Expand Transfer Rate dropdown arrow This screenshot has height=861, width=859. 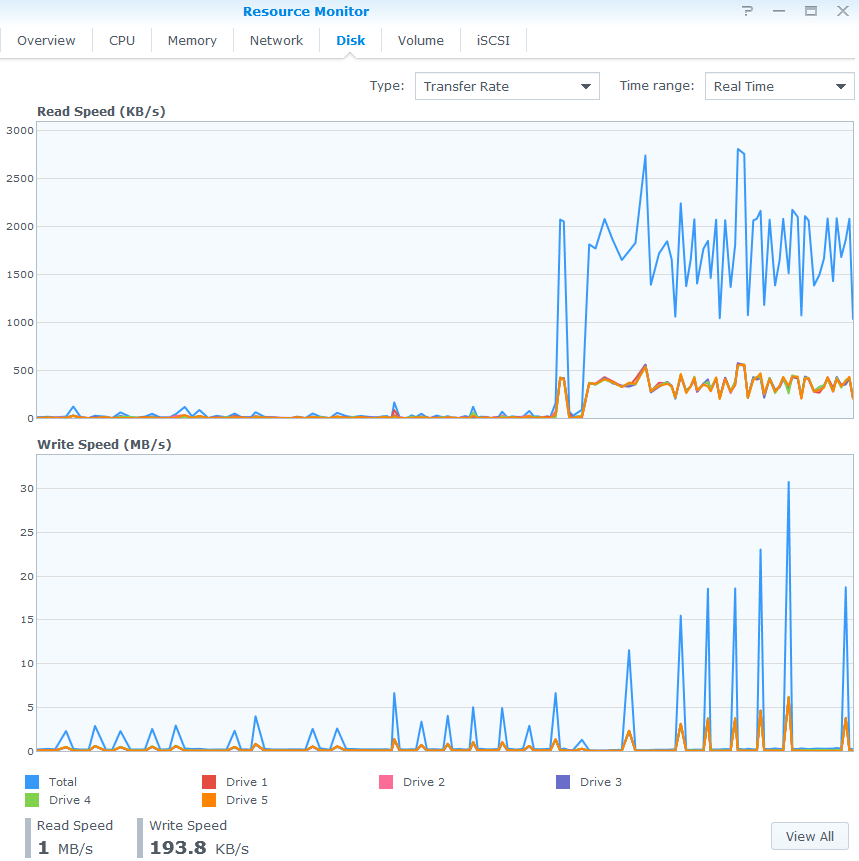click(586, 87)
